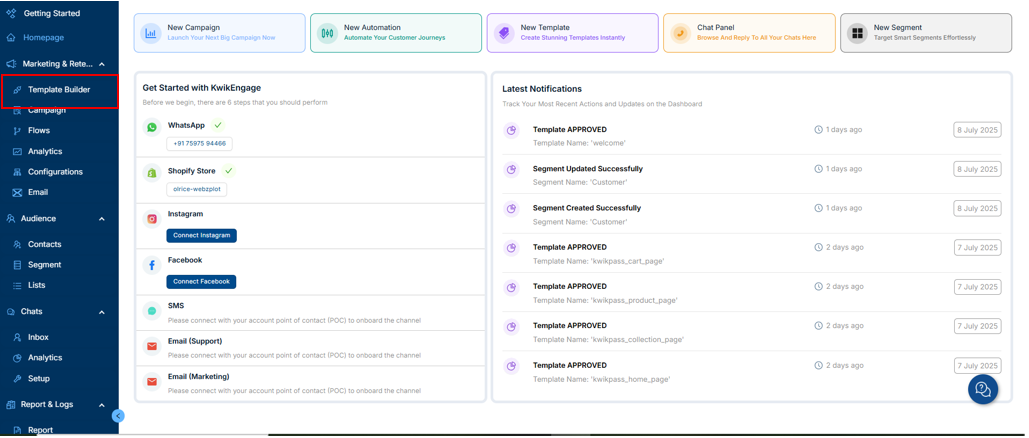Click Shopify store name chip

[196, 189]
